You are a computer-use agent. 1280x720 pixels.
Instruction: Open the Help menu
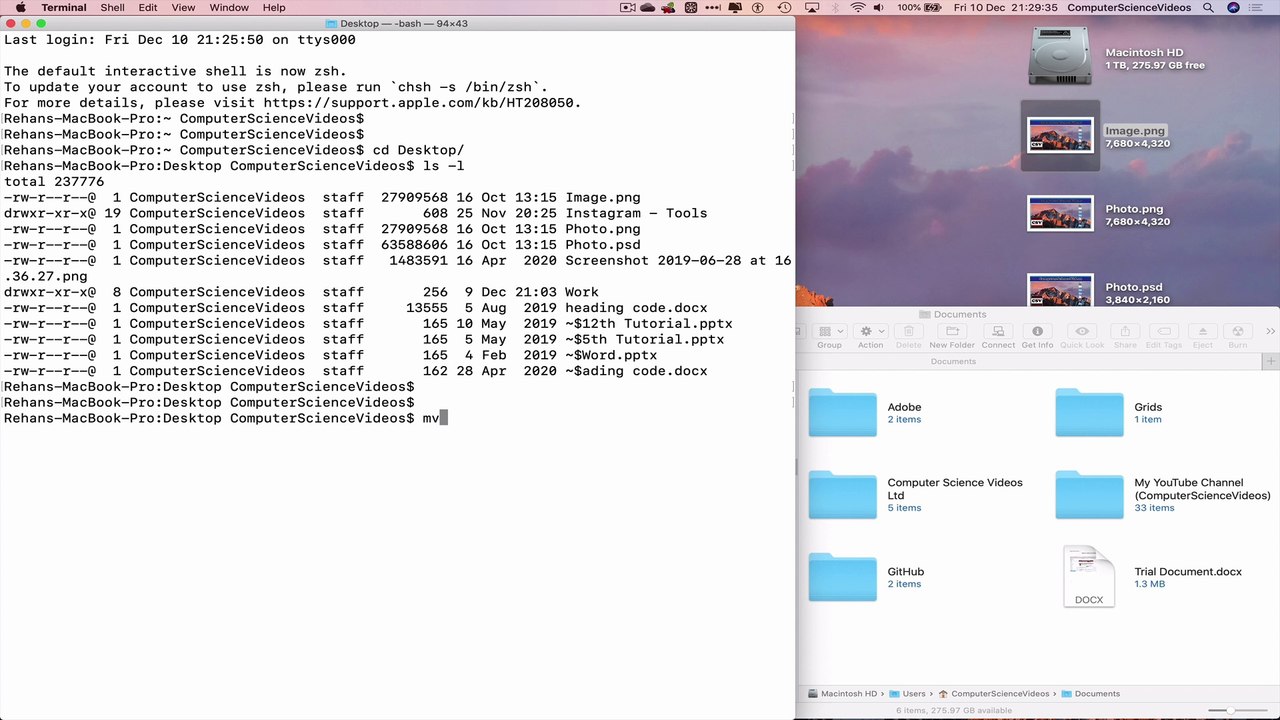click(274, 8)
